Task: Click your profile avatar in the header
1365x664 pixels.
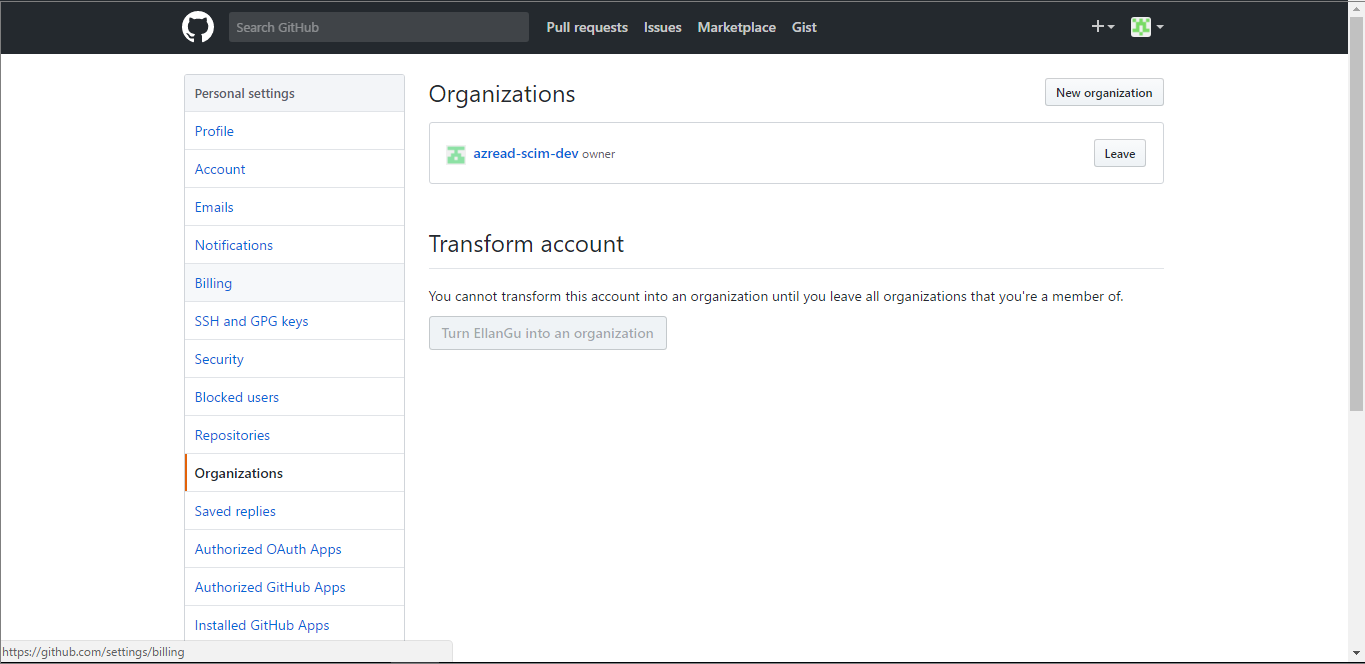Action: tap(1140, 26)
